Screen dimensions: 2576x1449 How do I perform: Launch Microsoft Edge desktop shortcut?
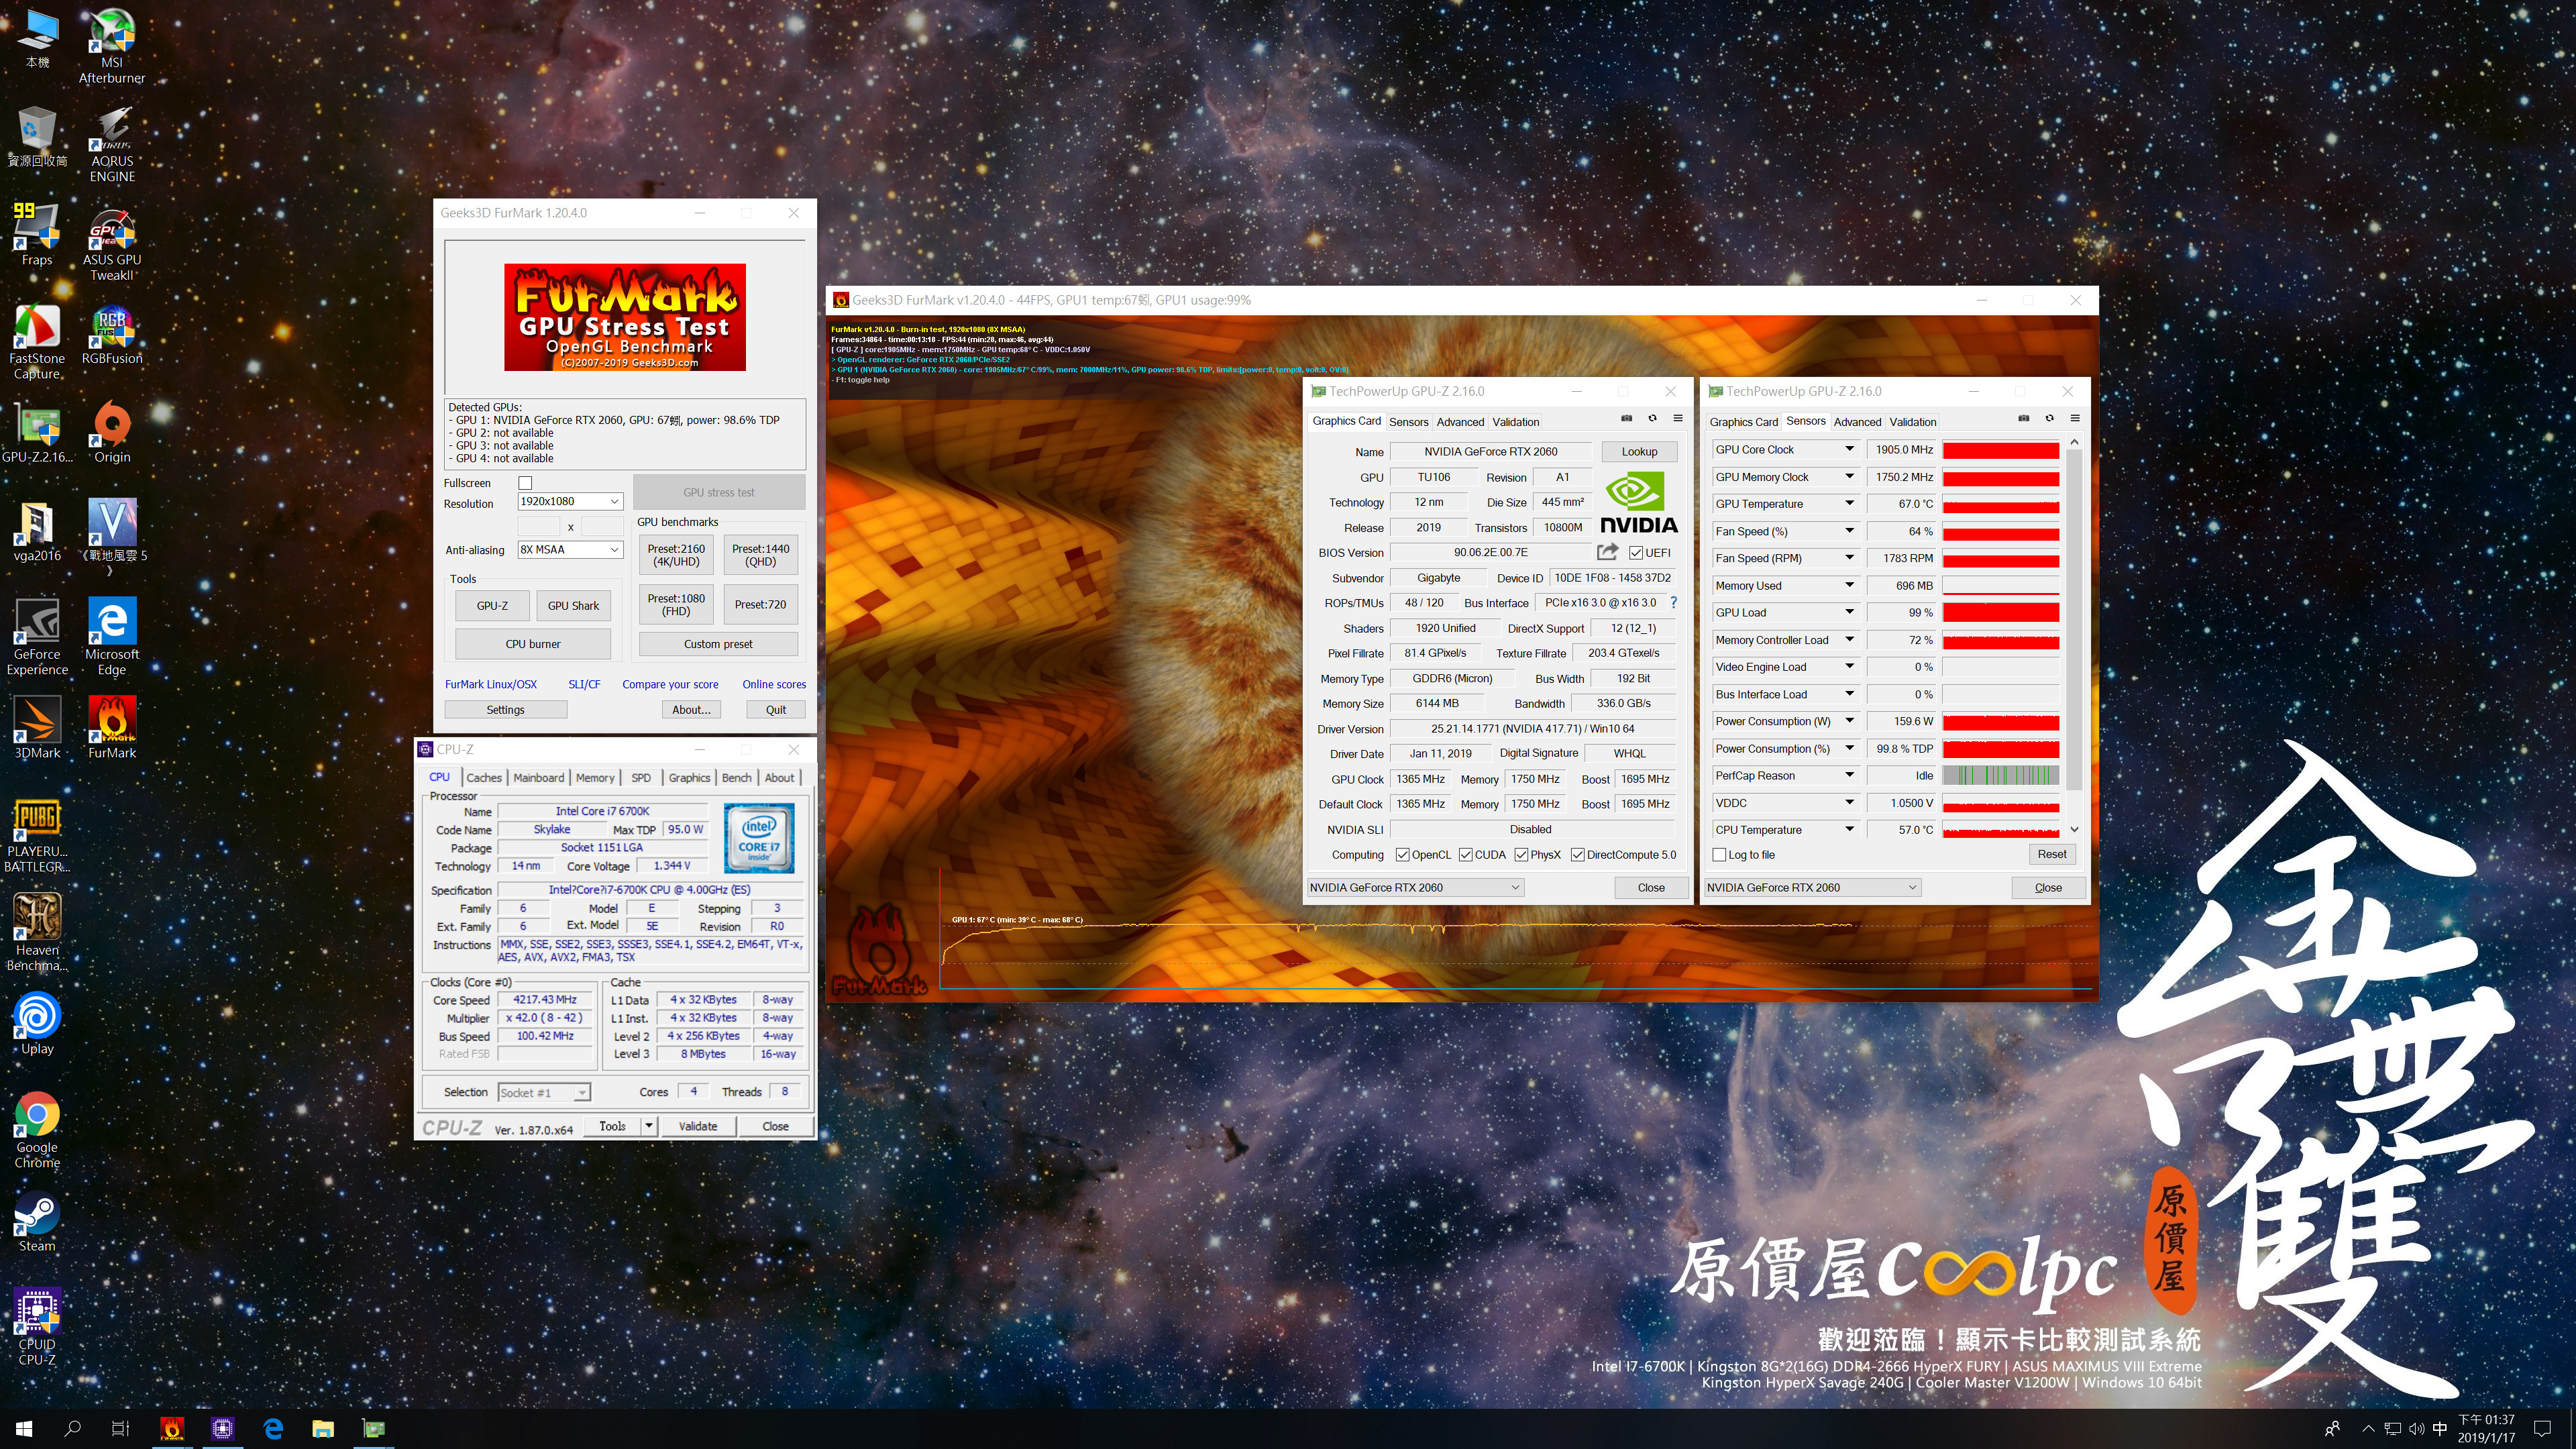pos(112,637)
